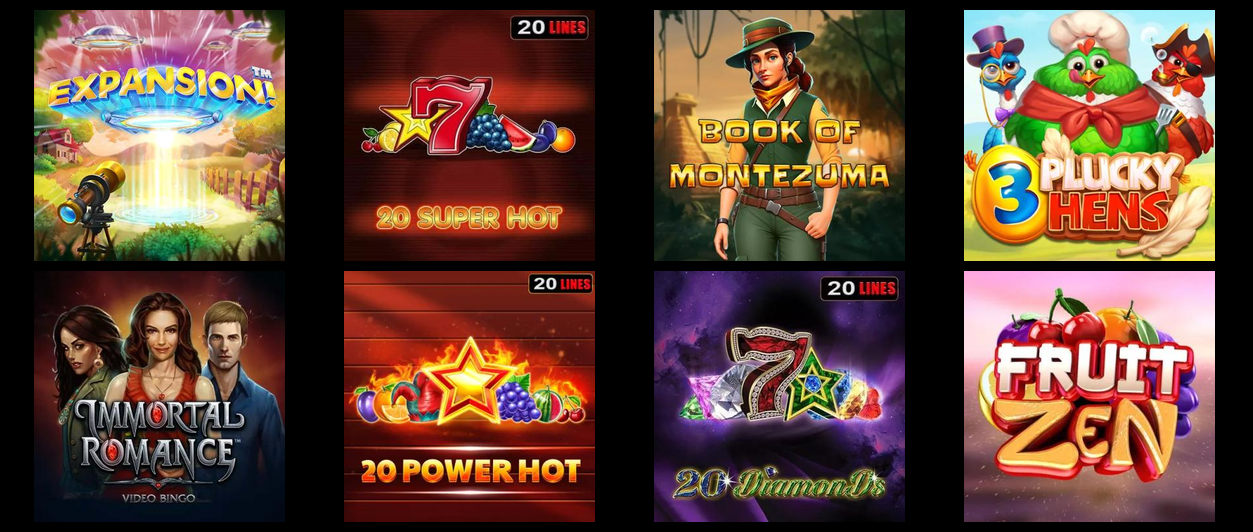
Task: Launch the 20 Power Hot slot
Action: (469, 396)
